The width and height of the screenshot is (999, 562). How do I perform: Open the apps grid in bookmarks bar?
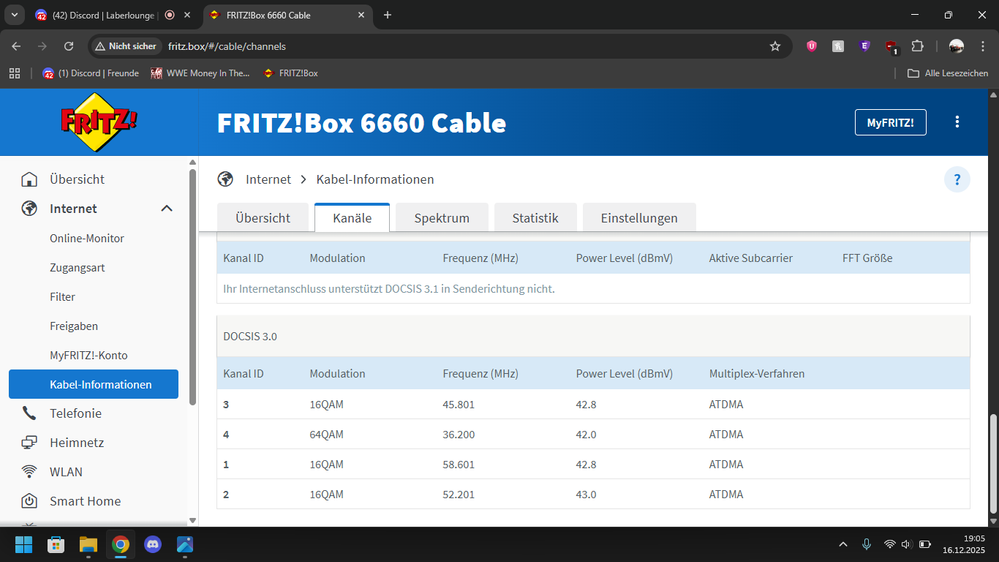click(15, 73)
